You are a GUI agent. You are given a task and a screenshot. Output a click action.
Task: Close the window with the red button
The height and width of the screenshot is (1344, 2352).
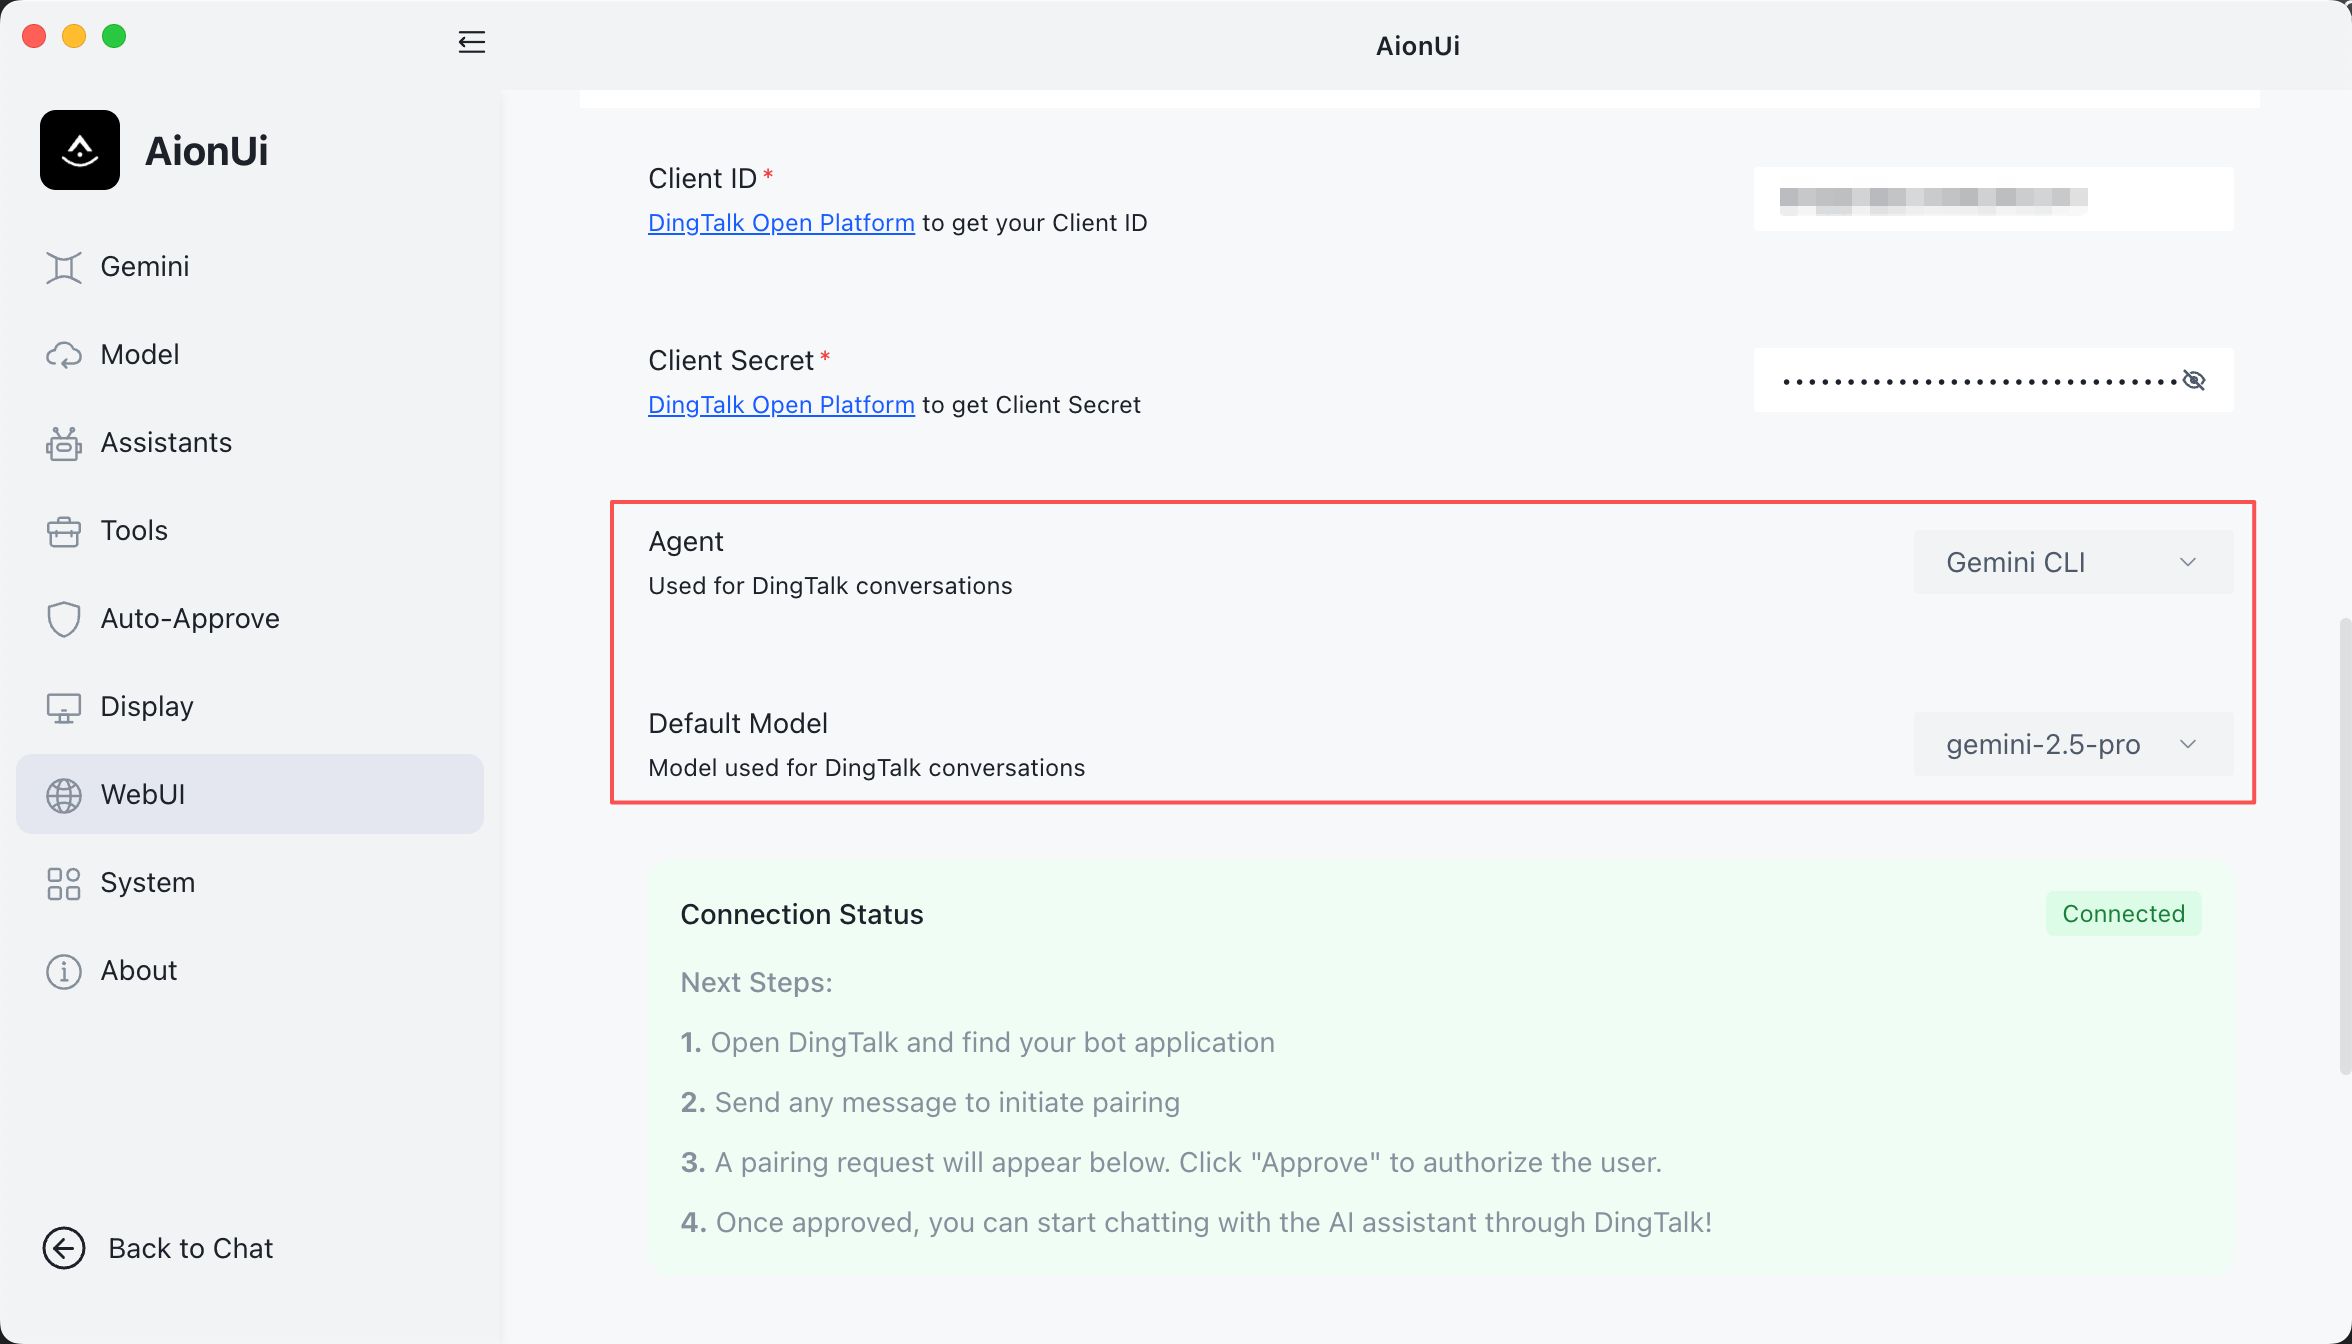point(34,36)
